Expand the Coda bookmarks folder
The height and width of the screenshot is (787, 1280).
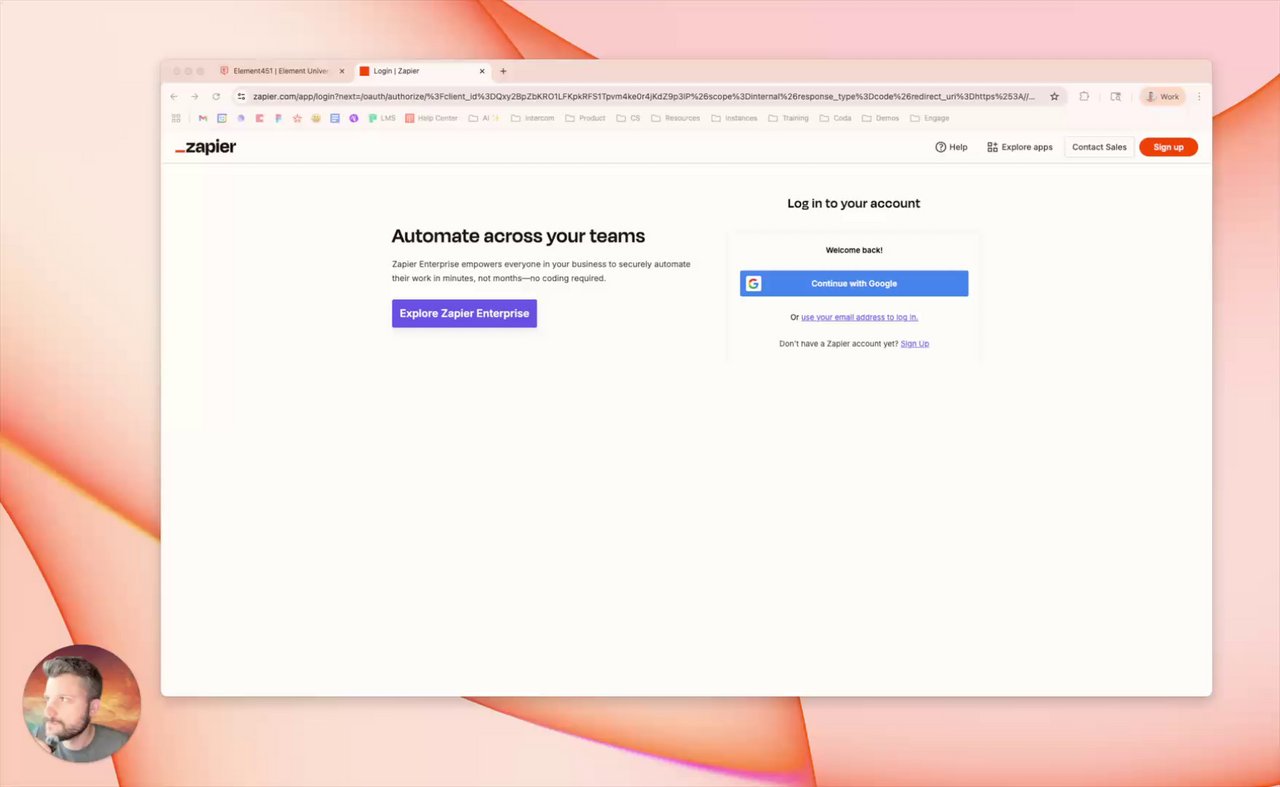(835, 118)
